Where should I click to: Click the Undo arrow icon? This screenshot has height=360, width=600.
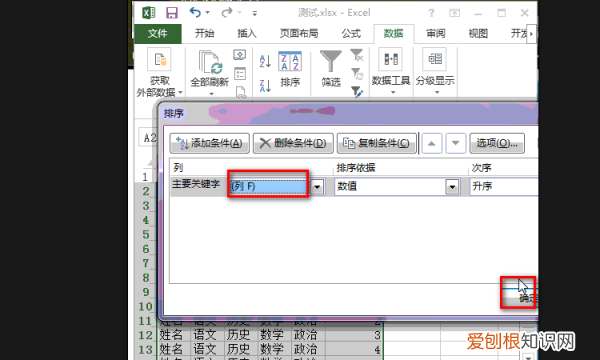coord(195,13)
